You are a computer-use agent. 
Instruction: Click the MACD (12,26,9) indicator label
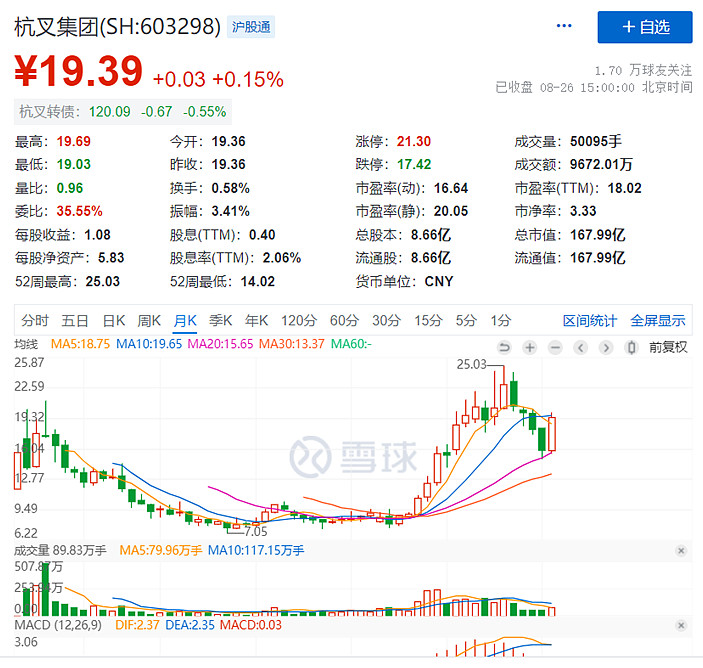click(58, 625)
